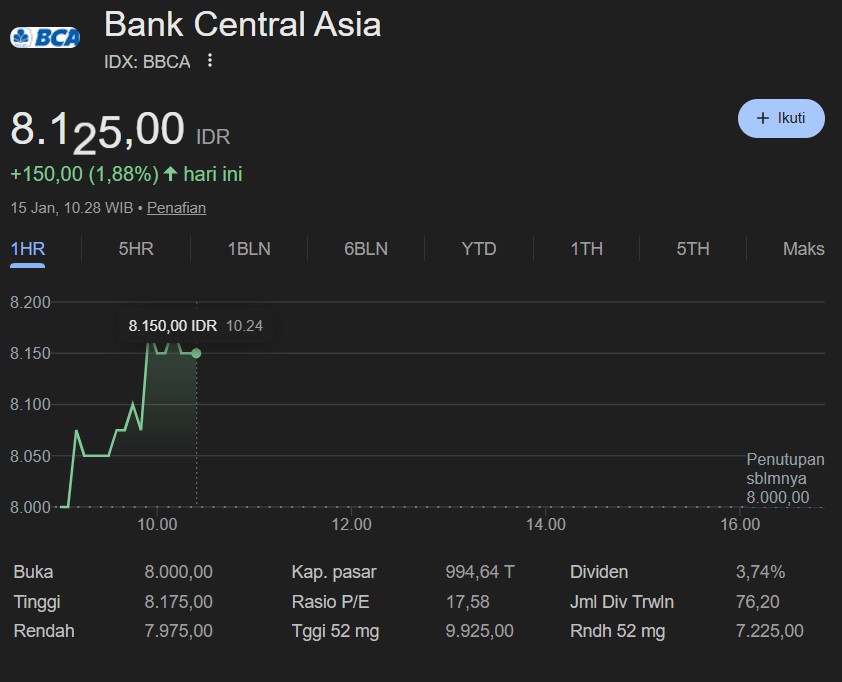Screen dimensions: 842x682
Task: Click the 8.150,00 IDR chart tooltip
Action: point(196,325)
